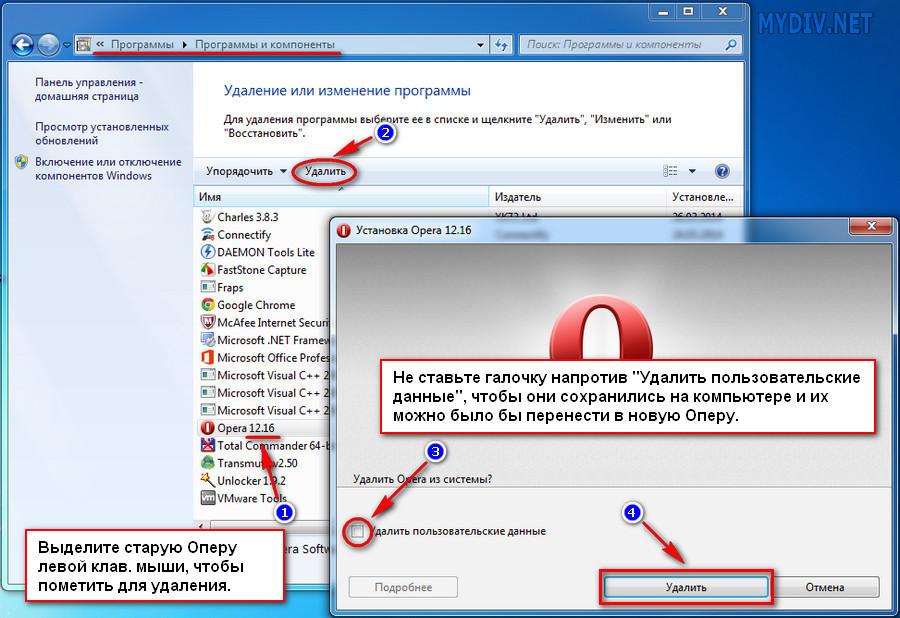This screenshot has height=618, width=900.
Task: Select the Microsoft .NET Framework icon
Action: coord(207,340)
